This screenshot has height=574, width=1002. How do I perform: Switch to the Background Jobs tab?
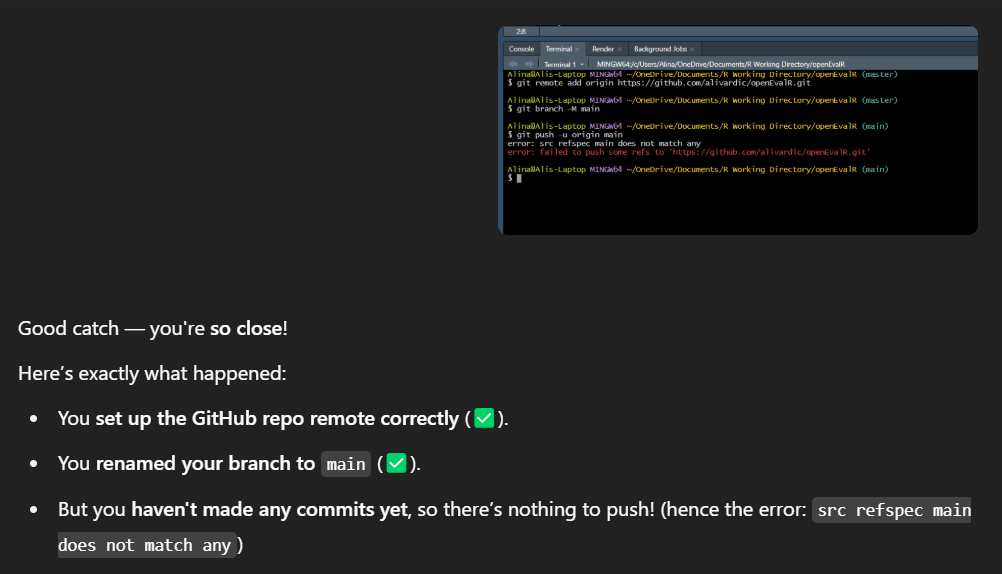[659, 49]
